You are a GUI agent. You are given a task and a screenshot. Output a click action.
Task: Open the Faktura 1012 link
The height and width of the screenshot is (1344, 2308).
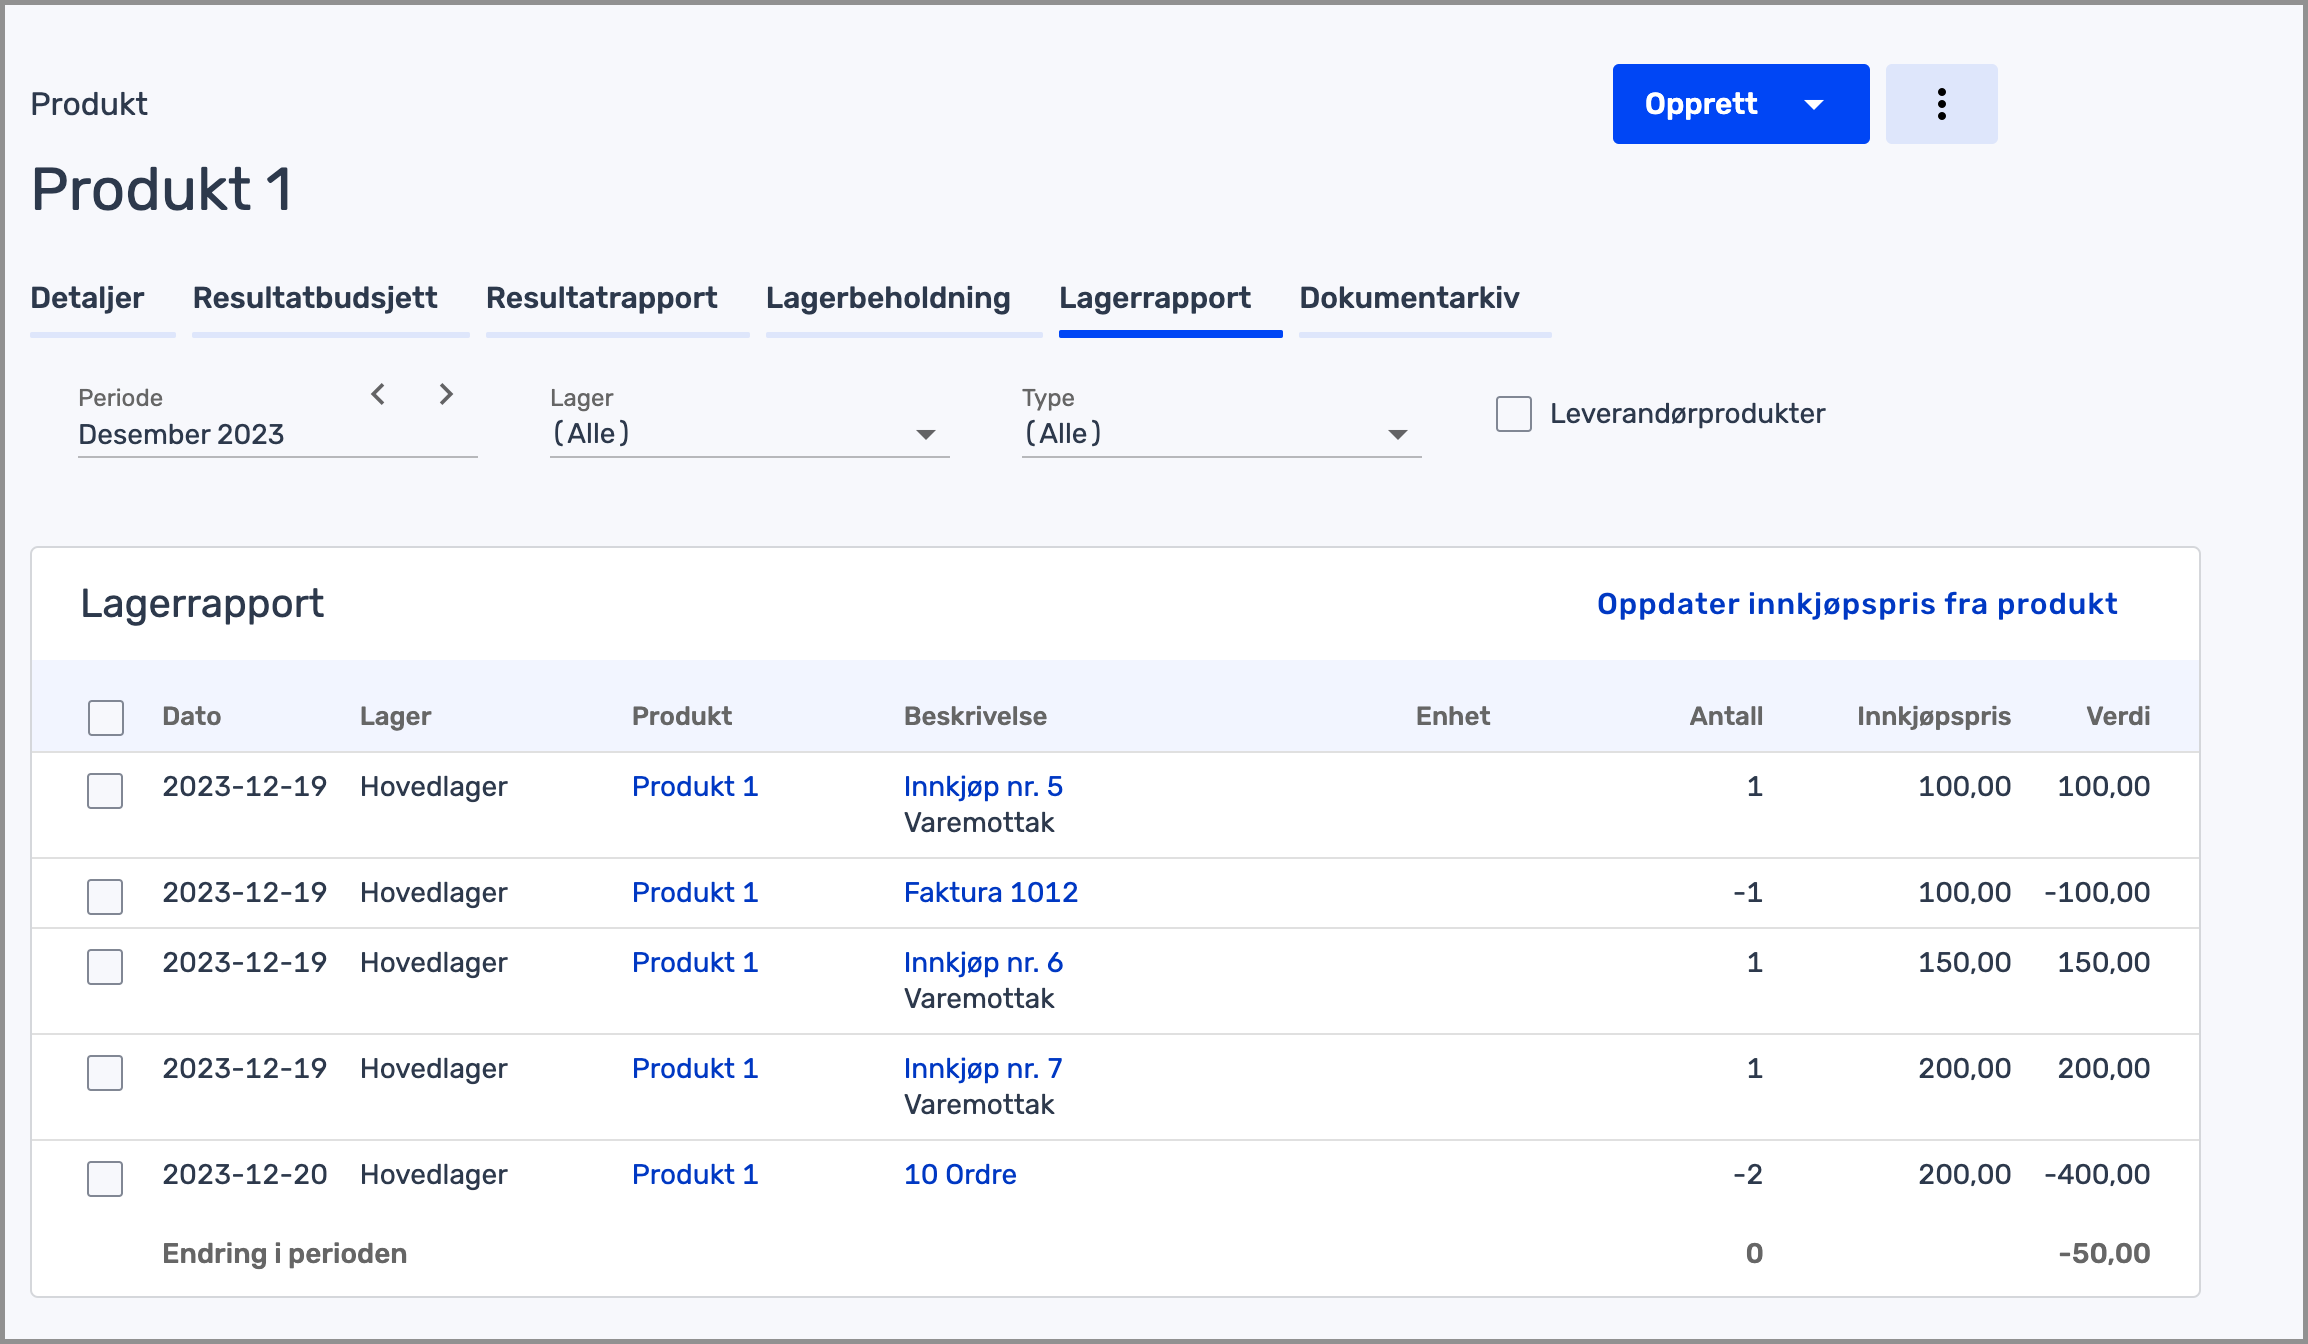(991, 893)
